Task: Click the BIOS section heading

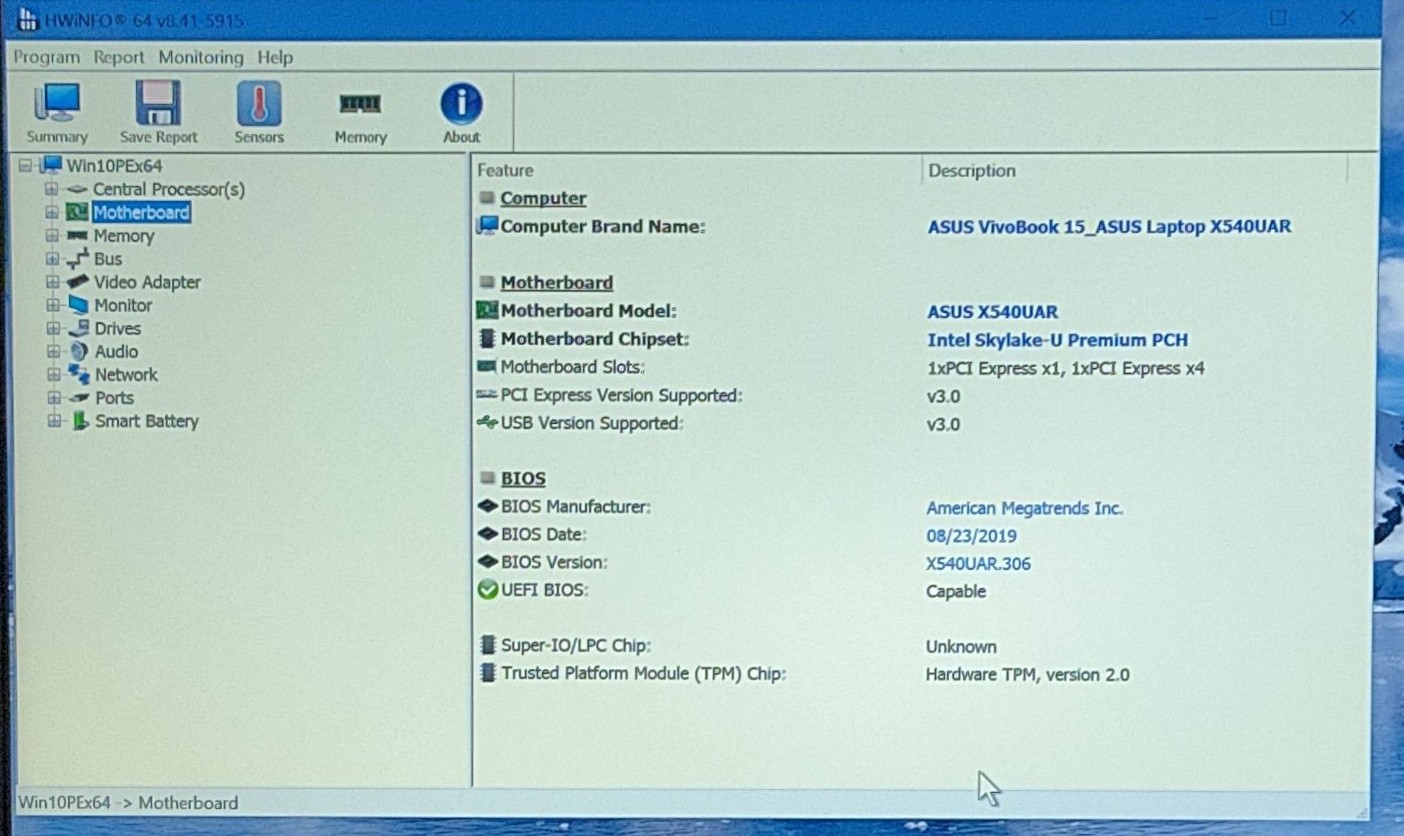Action: tap(523, 479)
